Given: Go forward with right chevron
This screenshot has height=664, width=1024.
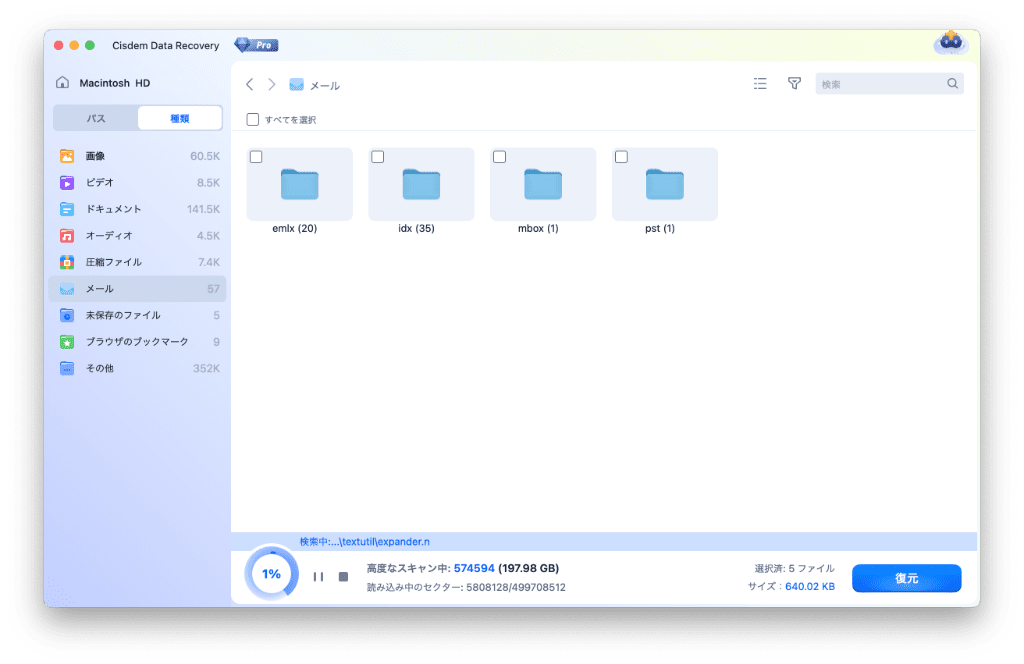Looking at the screenshot, I should coord(271,85).
